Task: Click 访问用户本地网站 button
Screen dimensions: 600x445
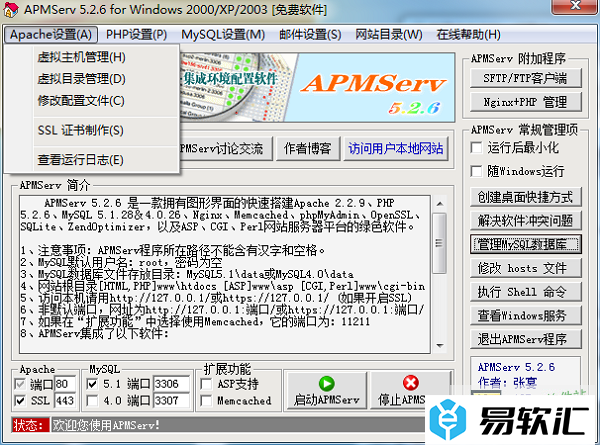Action: pyautogui.click(x=396, y=148)
